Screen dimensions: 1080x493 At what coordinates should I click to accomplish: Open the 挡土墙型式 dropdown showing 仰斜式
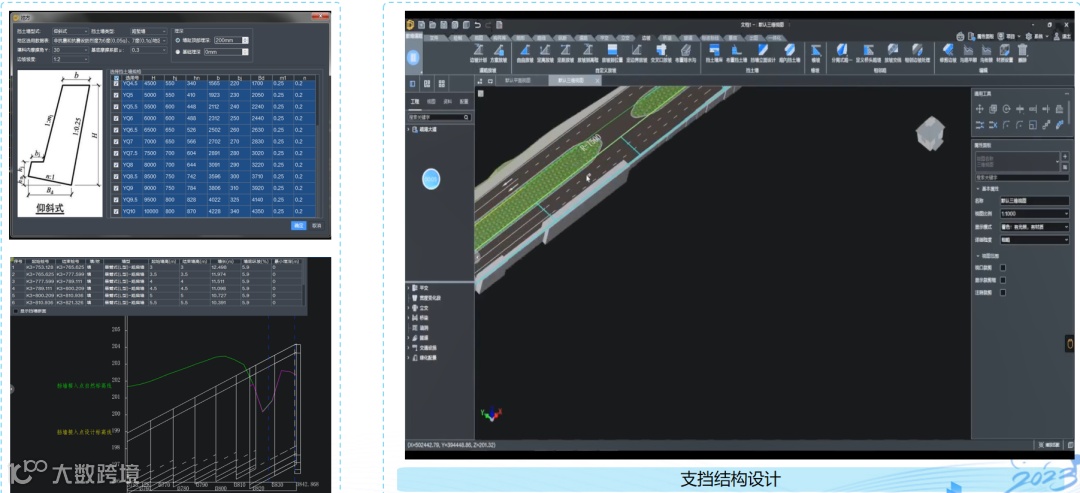[x=70, y=31]
